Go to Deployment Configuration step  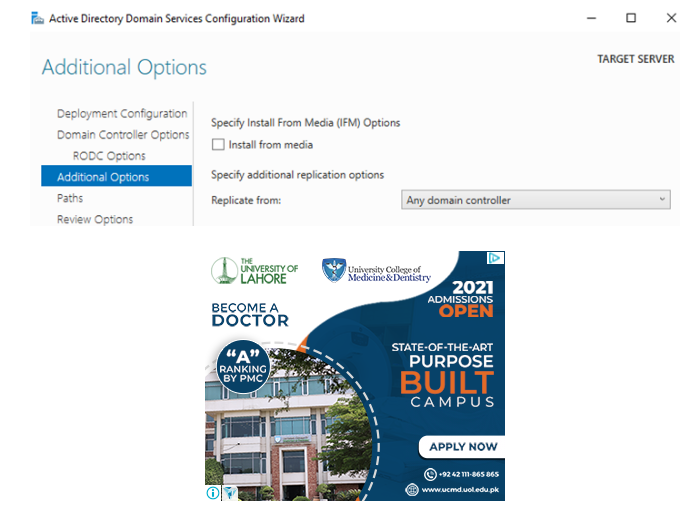[122, 113]
